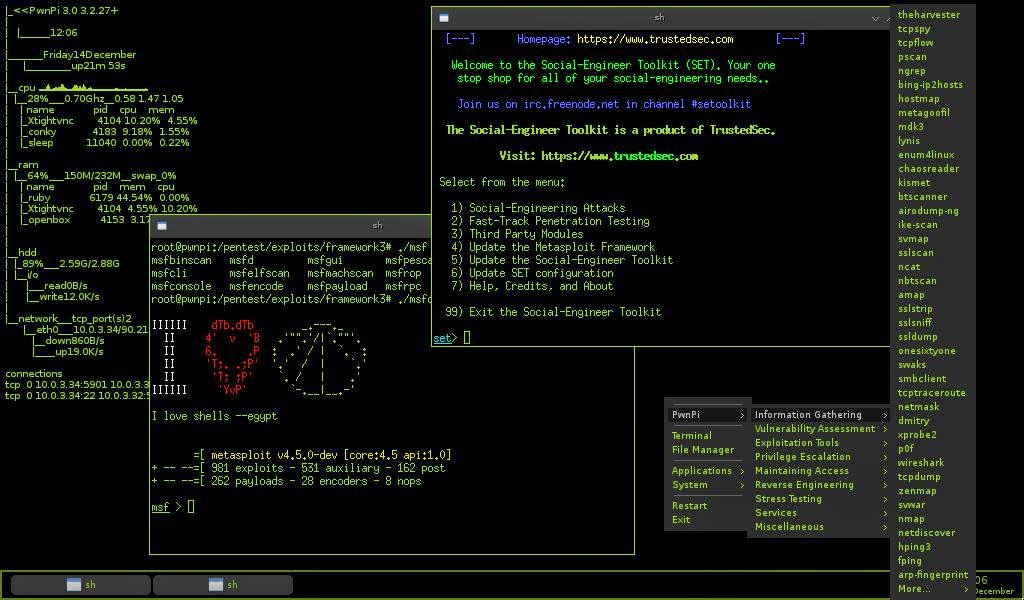Select Restart in the root menu
The height and width of the screenshot is (600, 1024).
point(689,505)
